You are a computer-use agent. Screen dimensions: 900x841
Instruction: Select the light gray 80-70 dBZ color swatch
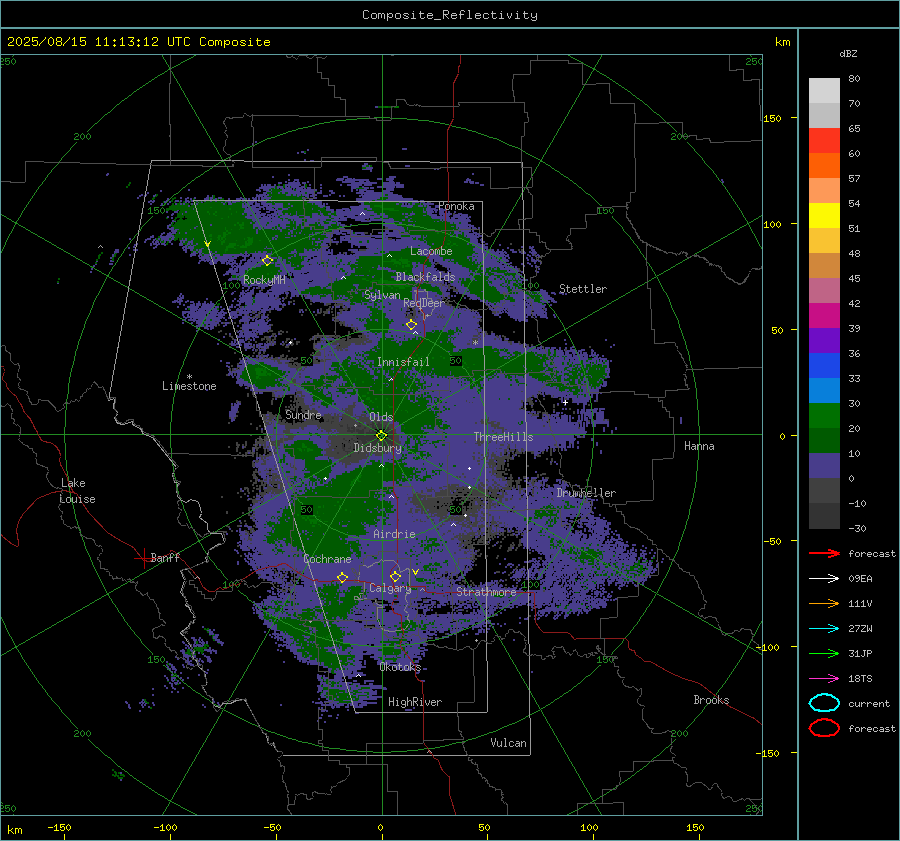(824, 91)
